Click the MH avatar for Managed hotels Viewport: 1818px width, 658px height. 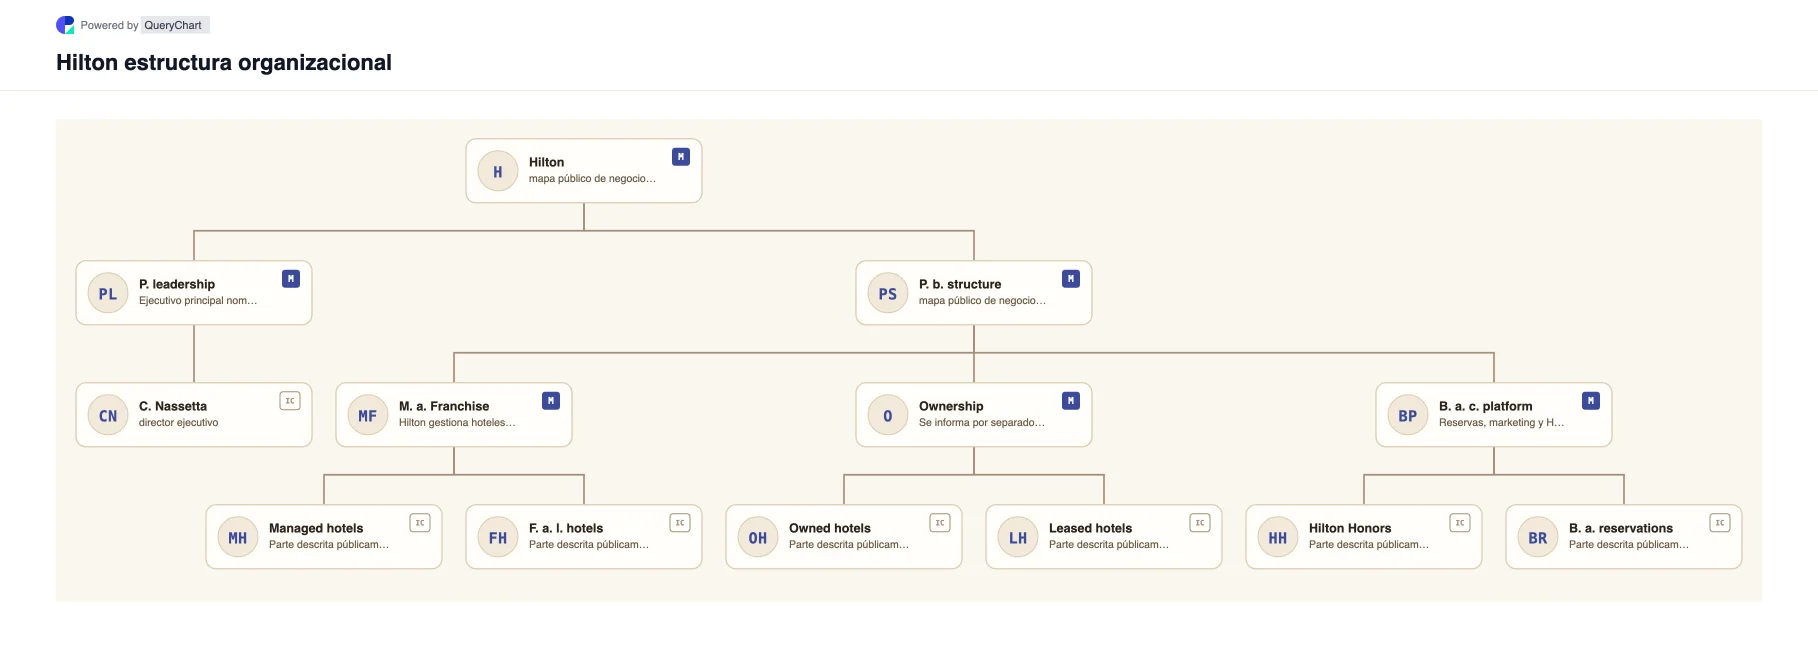tap(238, 537)
